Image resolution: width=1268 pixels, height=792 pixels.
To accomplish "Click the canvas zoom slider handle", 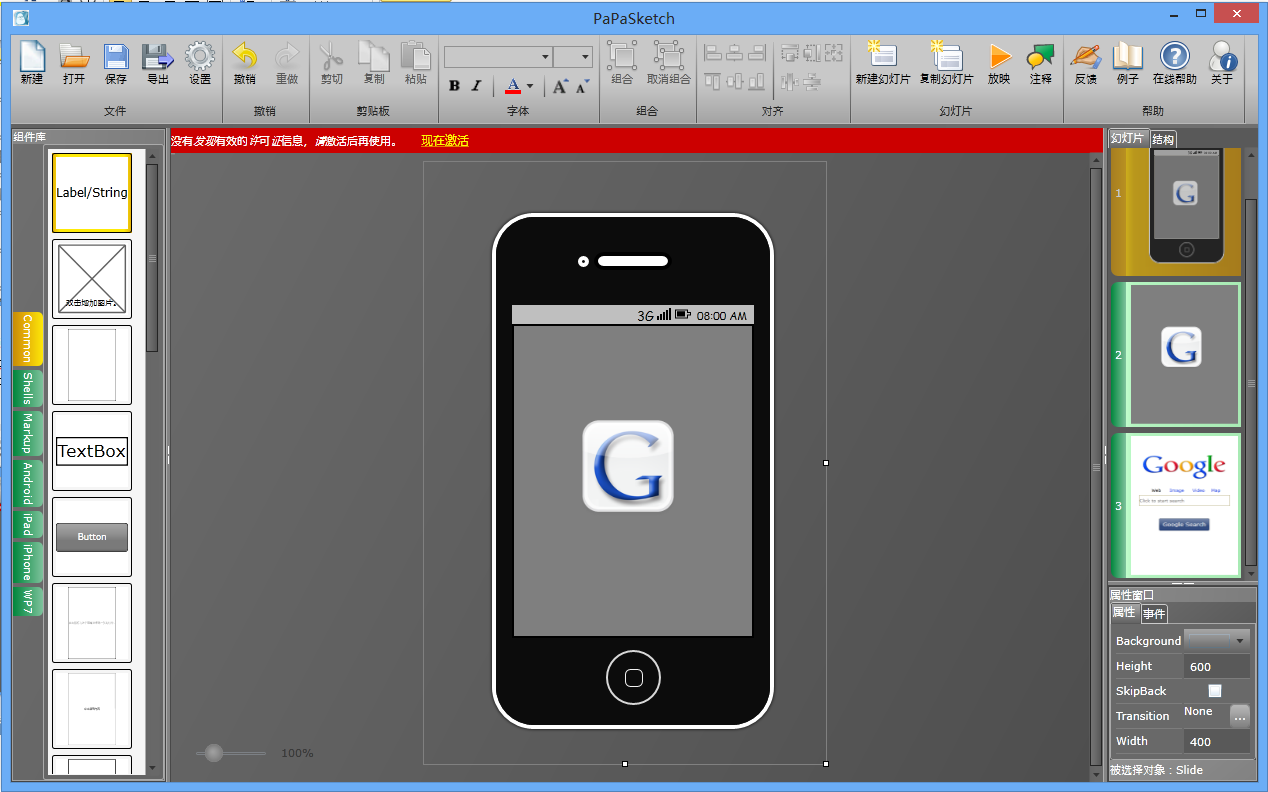I will tap(213, 753).
